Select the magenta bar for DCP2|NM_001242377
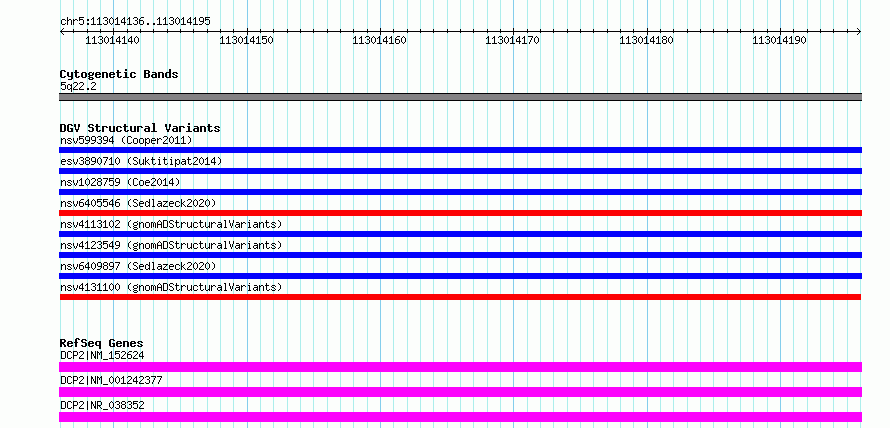This screenshot has height=428, width=890. click(460, 392)
